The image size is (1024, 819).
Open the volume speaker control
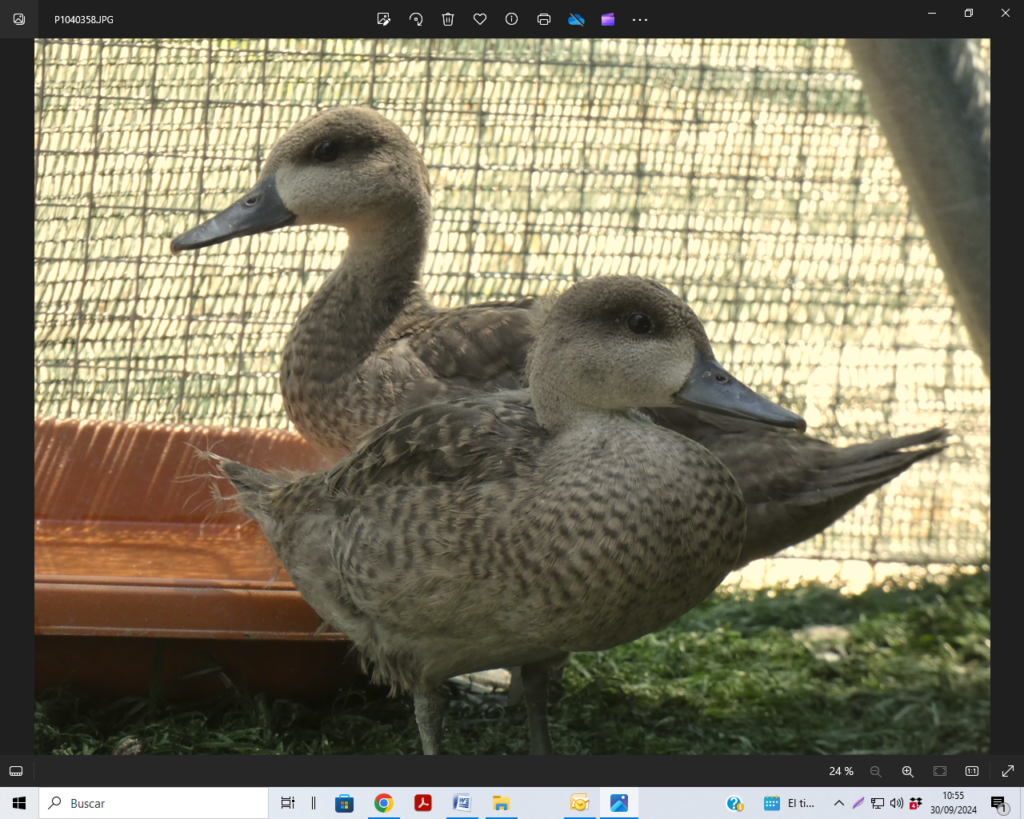[x=896, y=803]
